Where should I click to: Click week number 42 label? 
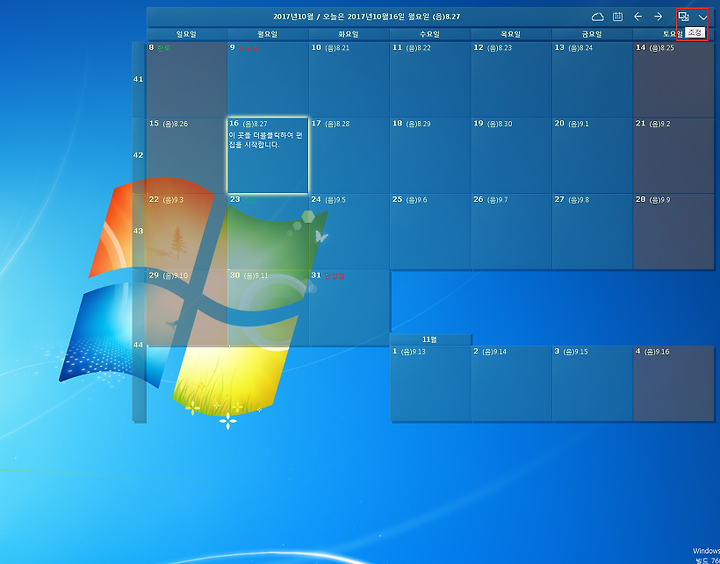click(139, 156)
